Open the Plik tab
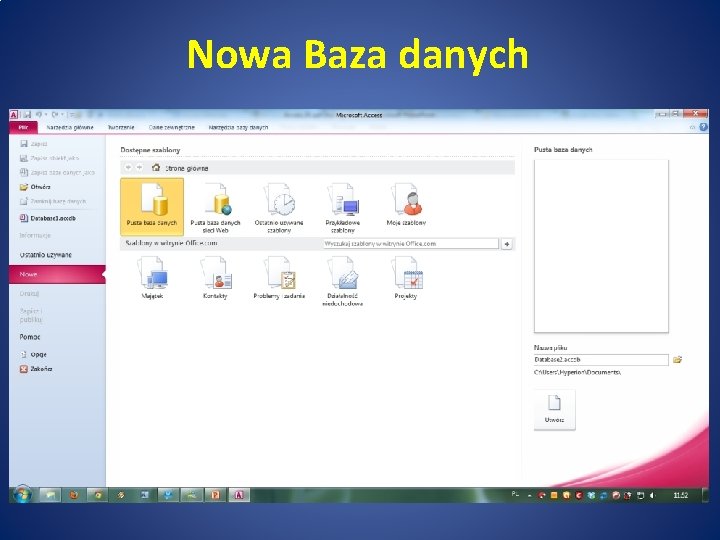 (23, 127)
